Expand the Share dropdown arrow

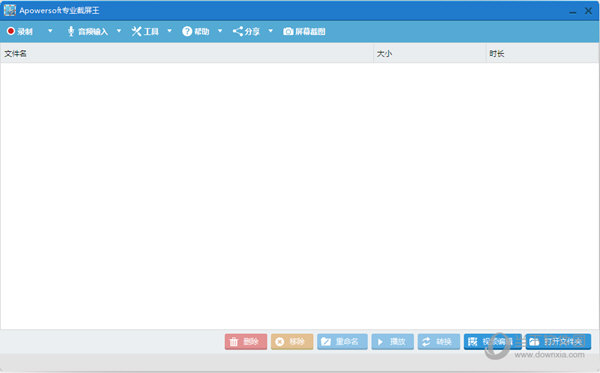pyautogui.click(x=270, y=31)
